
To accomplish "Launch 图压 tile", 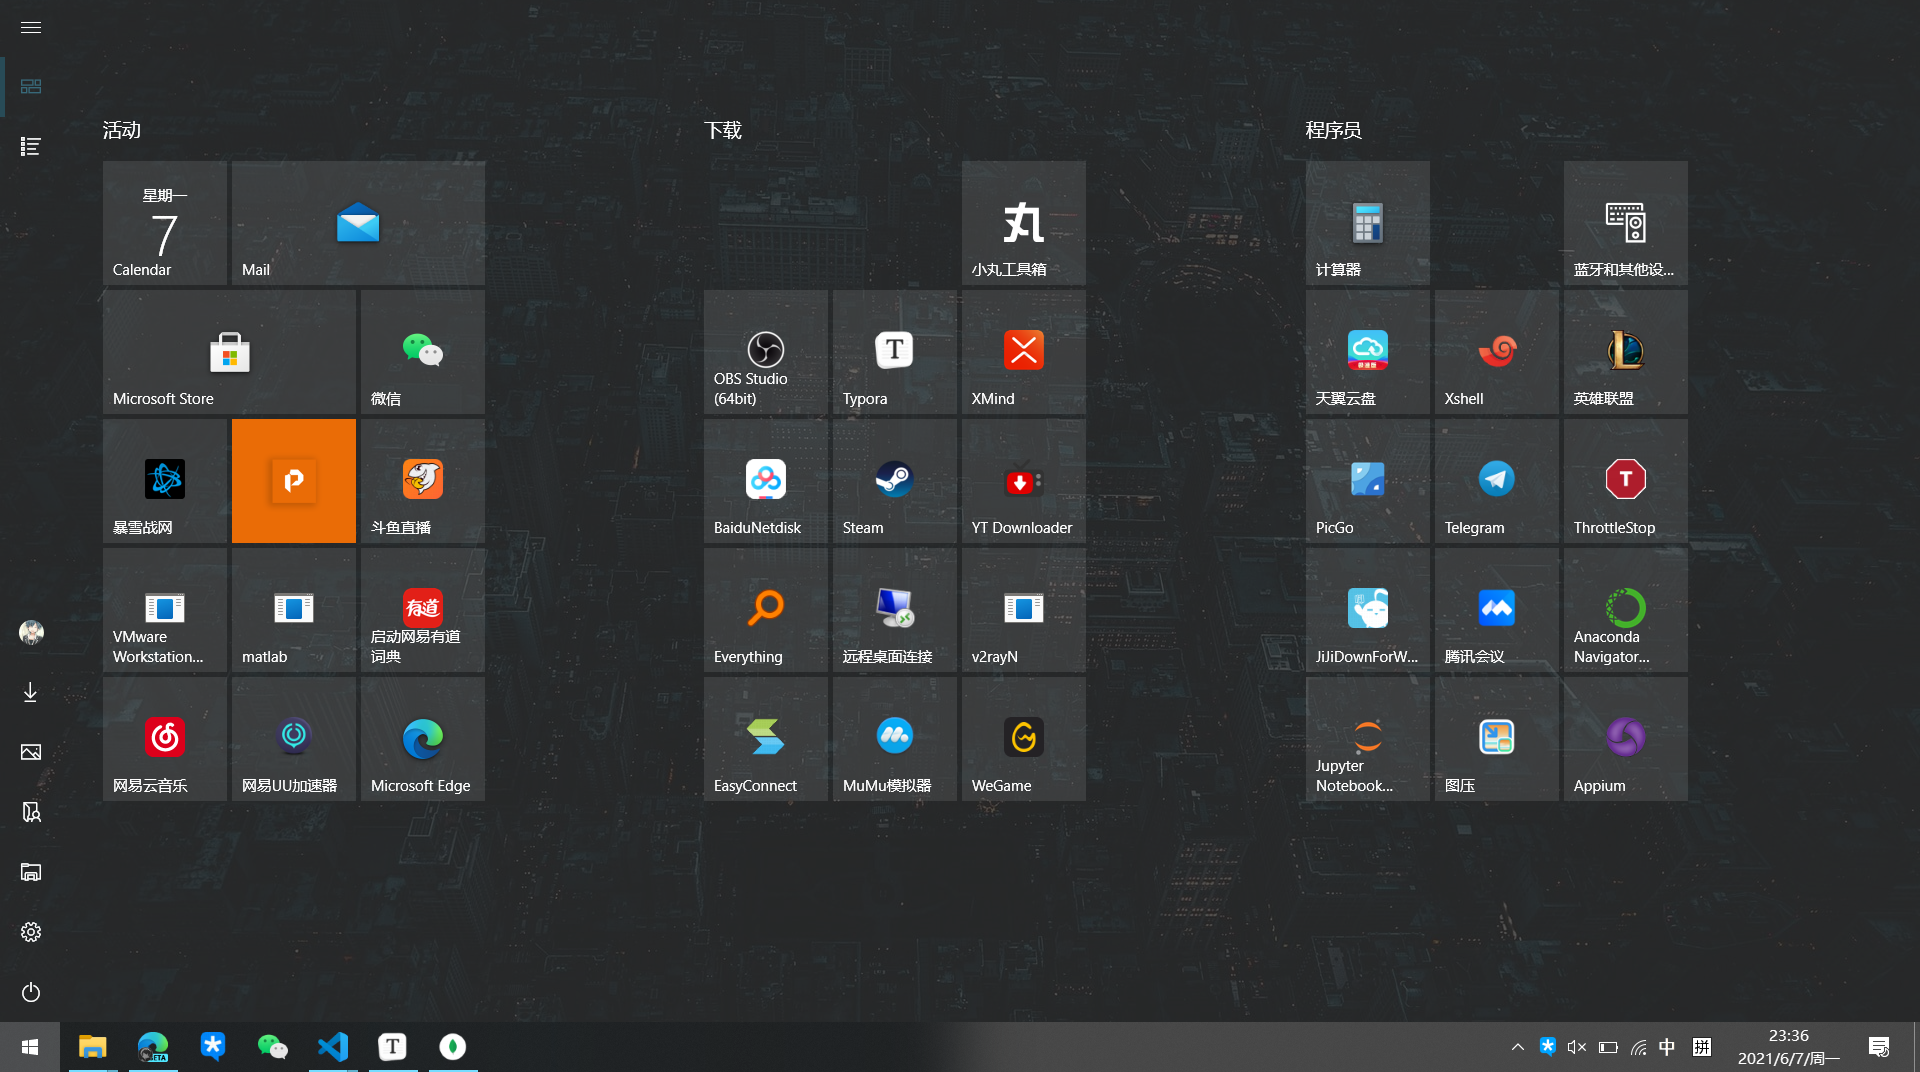I will [1497, 739].
